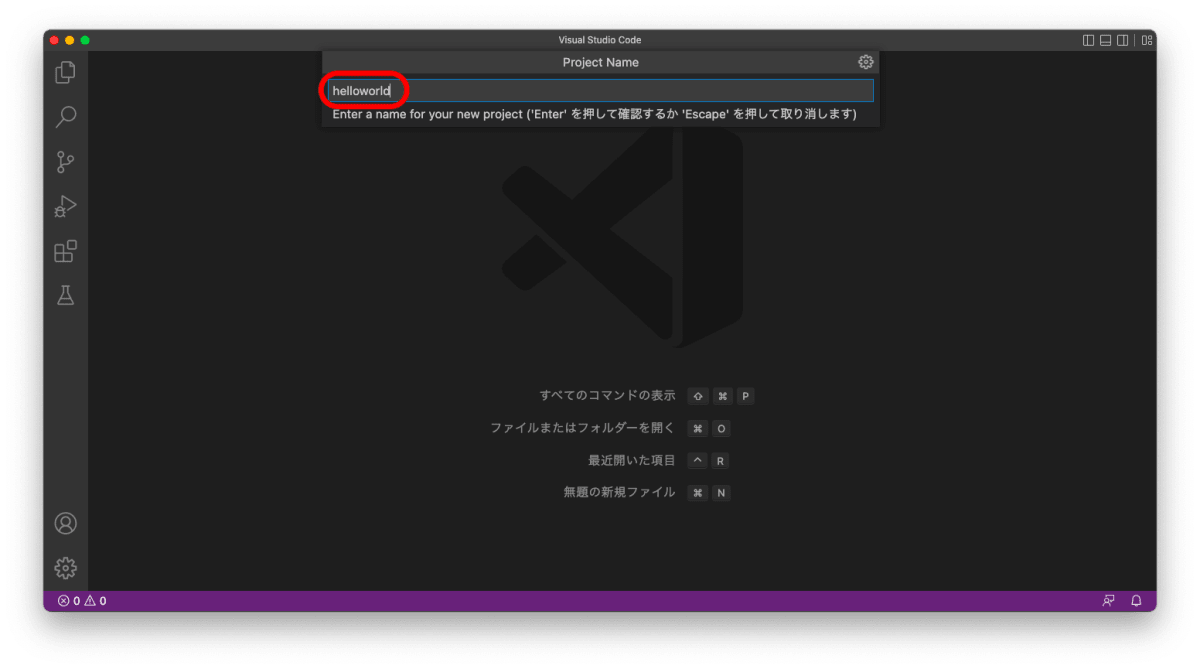1200x669 pixels.
Task: Click the N keycap for new untitled file
Action: click(720, 493)
